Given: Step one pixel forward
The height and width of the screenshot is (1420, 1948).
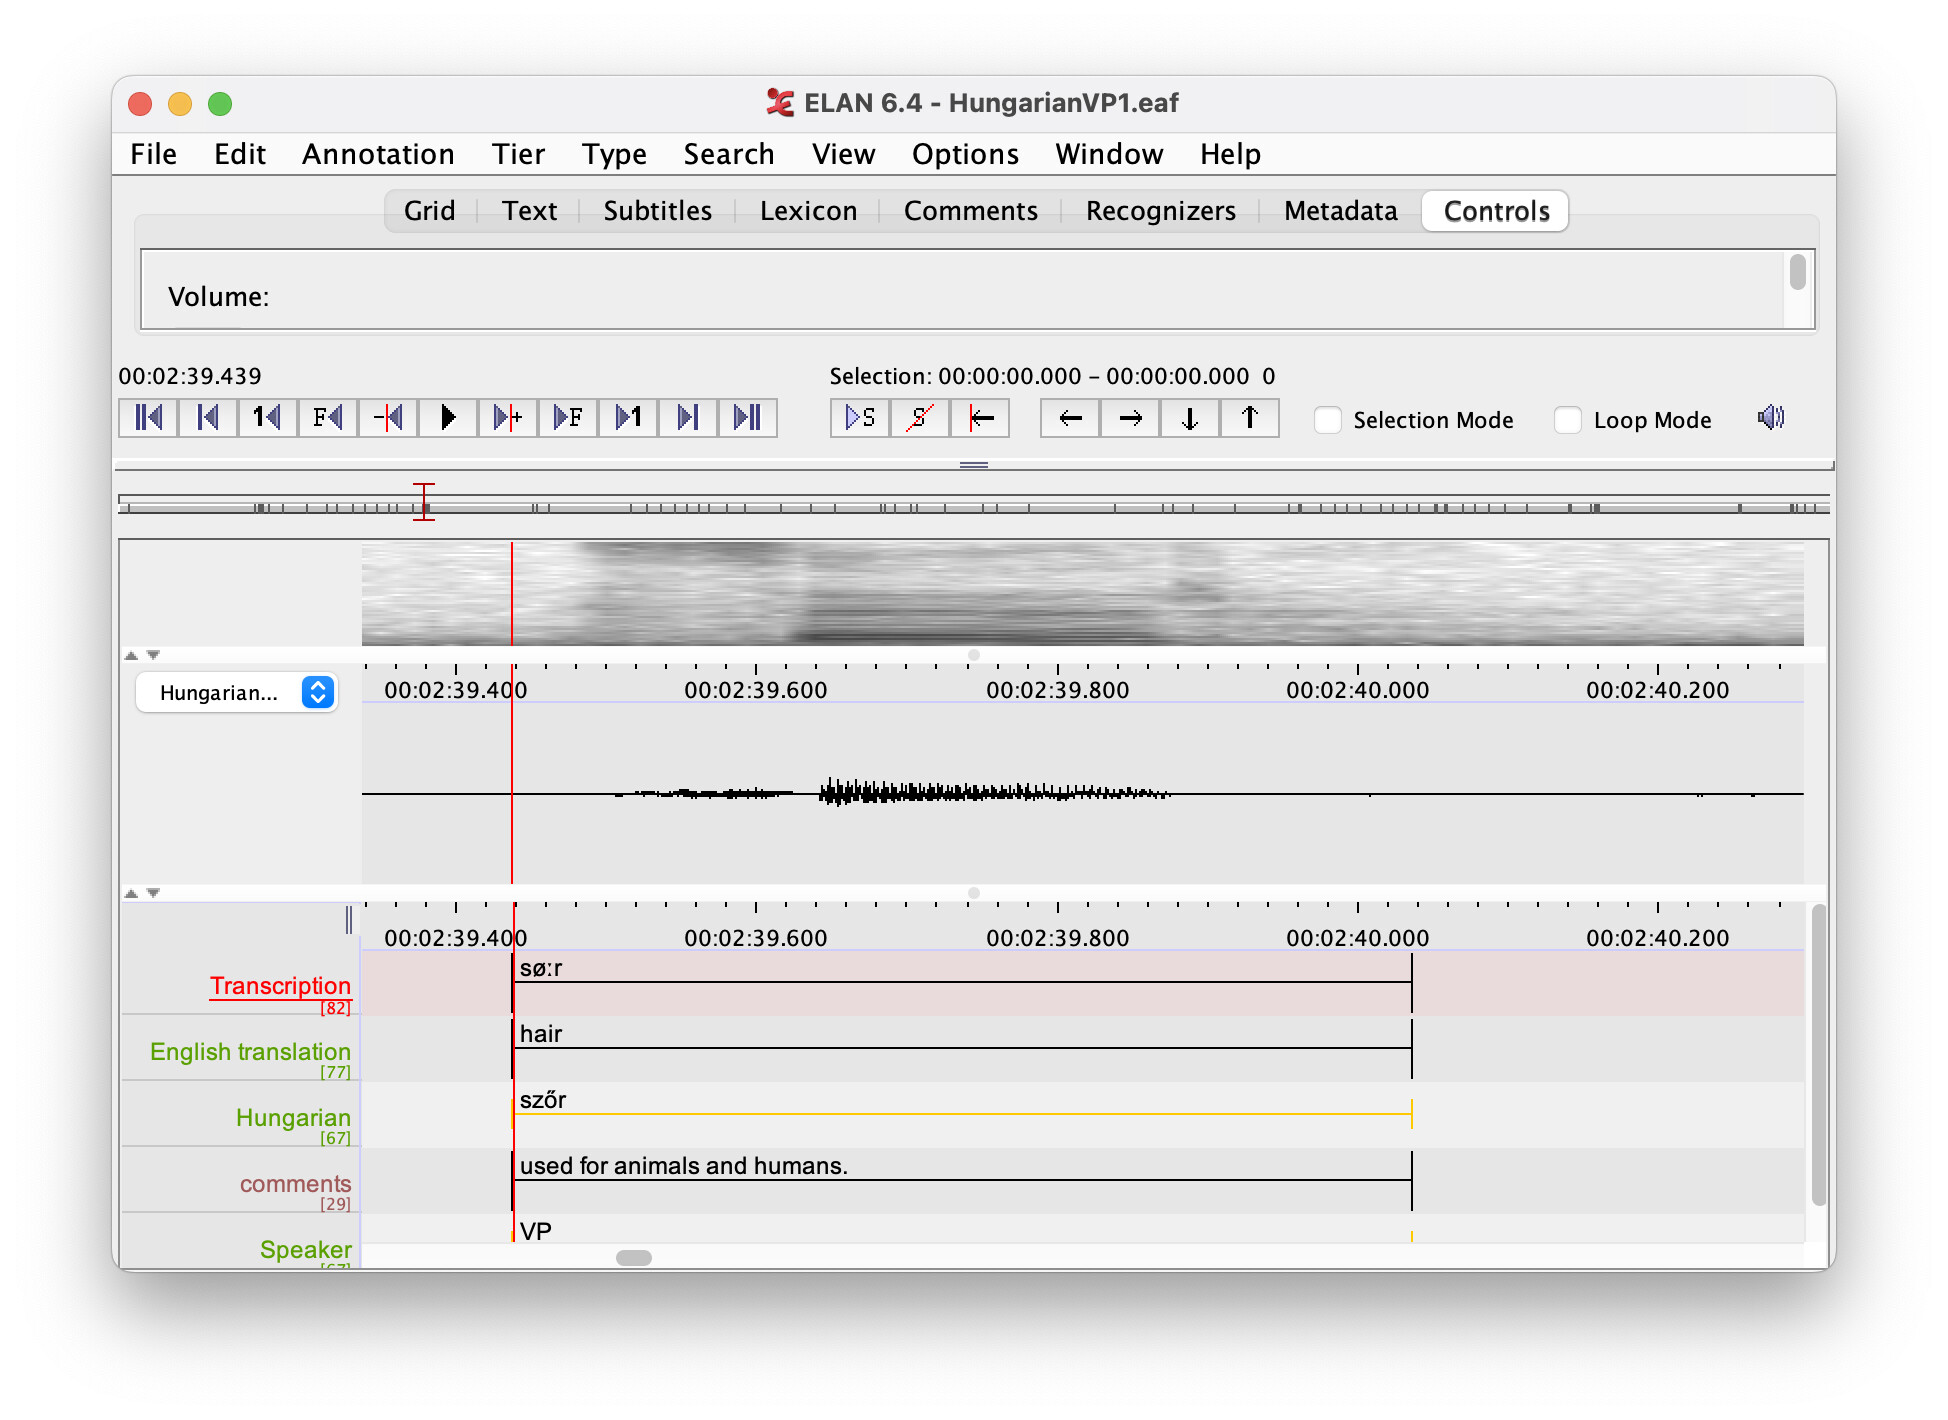Looking at the screenshot, I should click(508, 417).
